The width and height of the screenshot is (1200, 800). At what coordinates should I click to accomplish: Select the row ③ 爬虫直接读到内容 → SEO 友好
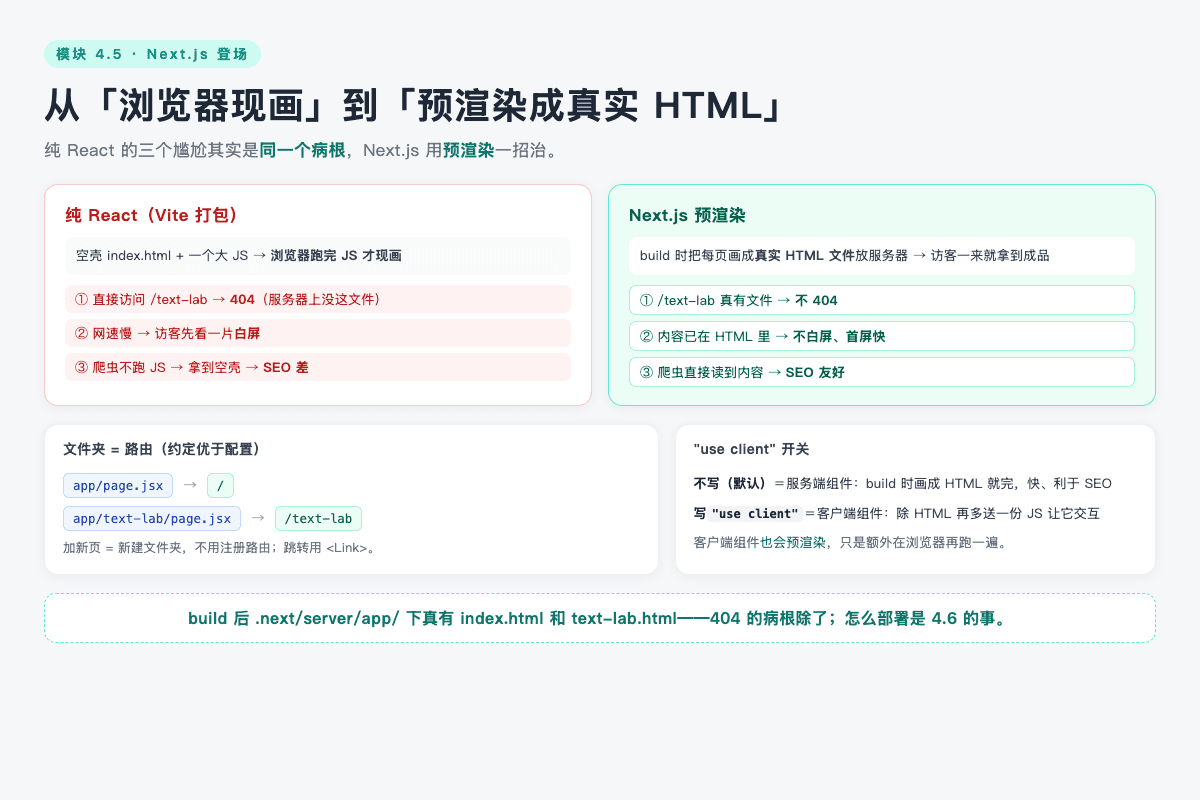[x=882, y=372]
